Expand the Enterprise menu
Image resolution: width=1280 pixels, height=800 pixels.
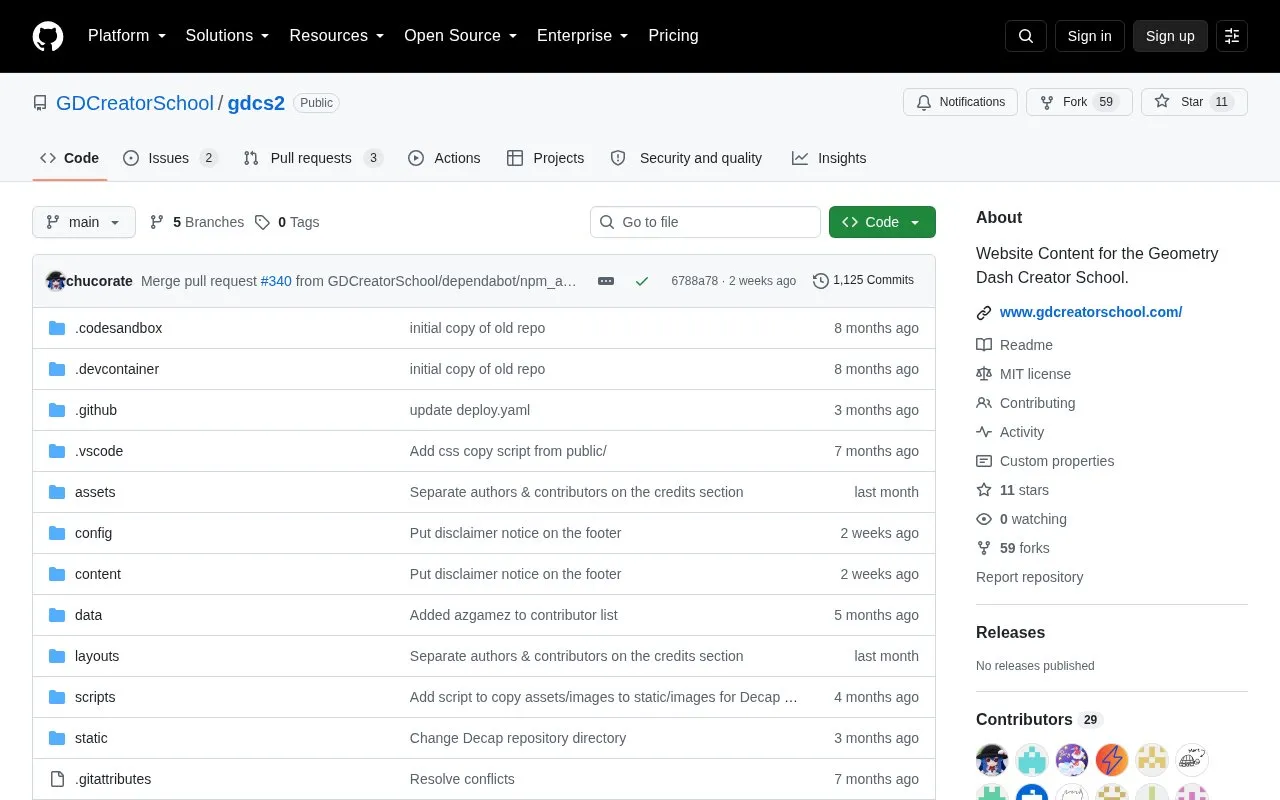(x=583, y=36)
